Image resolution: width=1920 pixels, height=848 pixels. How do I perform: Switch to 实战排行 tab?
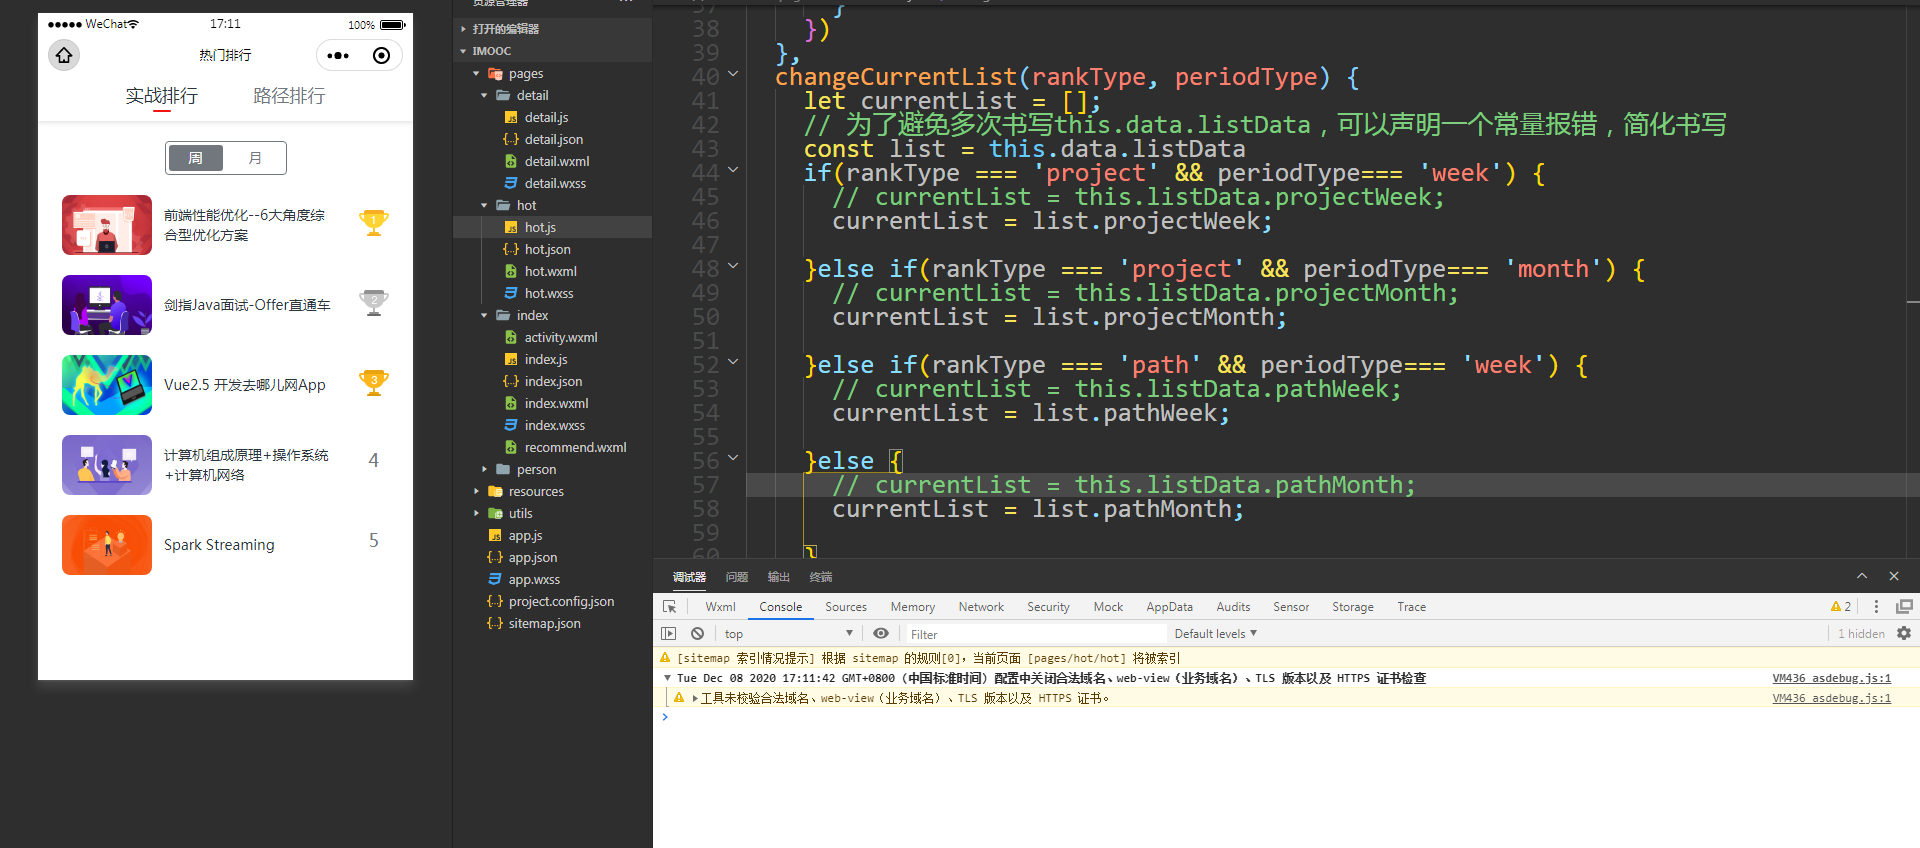(161, 96)
